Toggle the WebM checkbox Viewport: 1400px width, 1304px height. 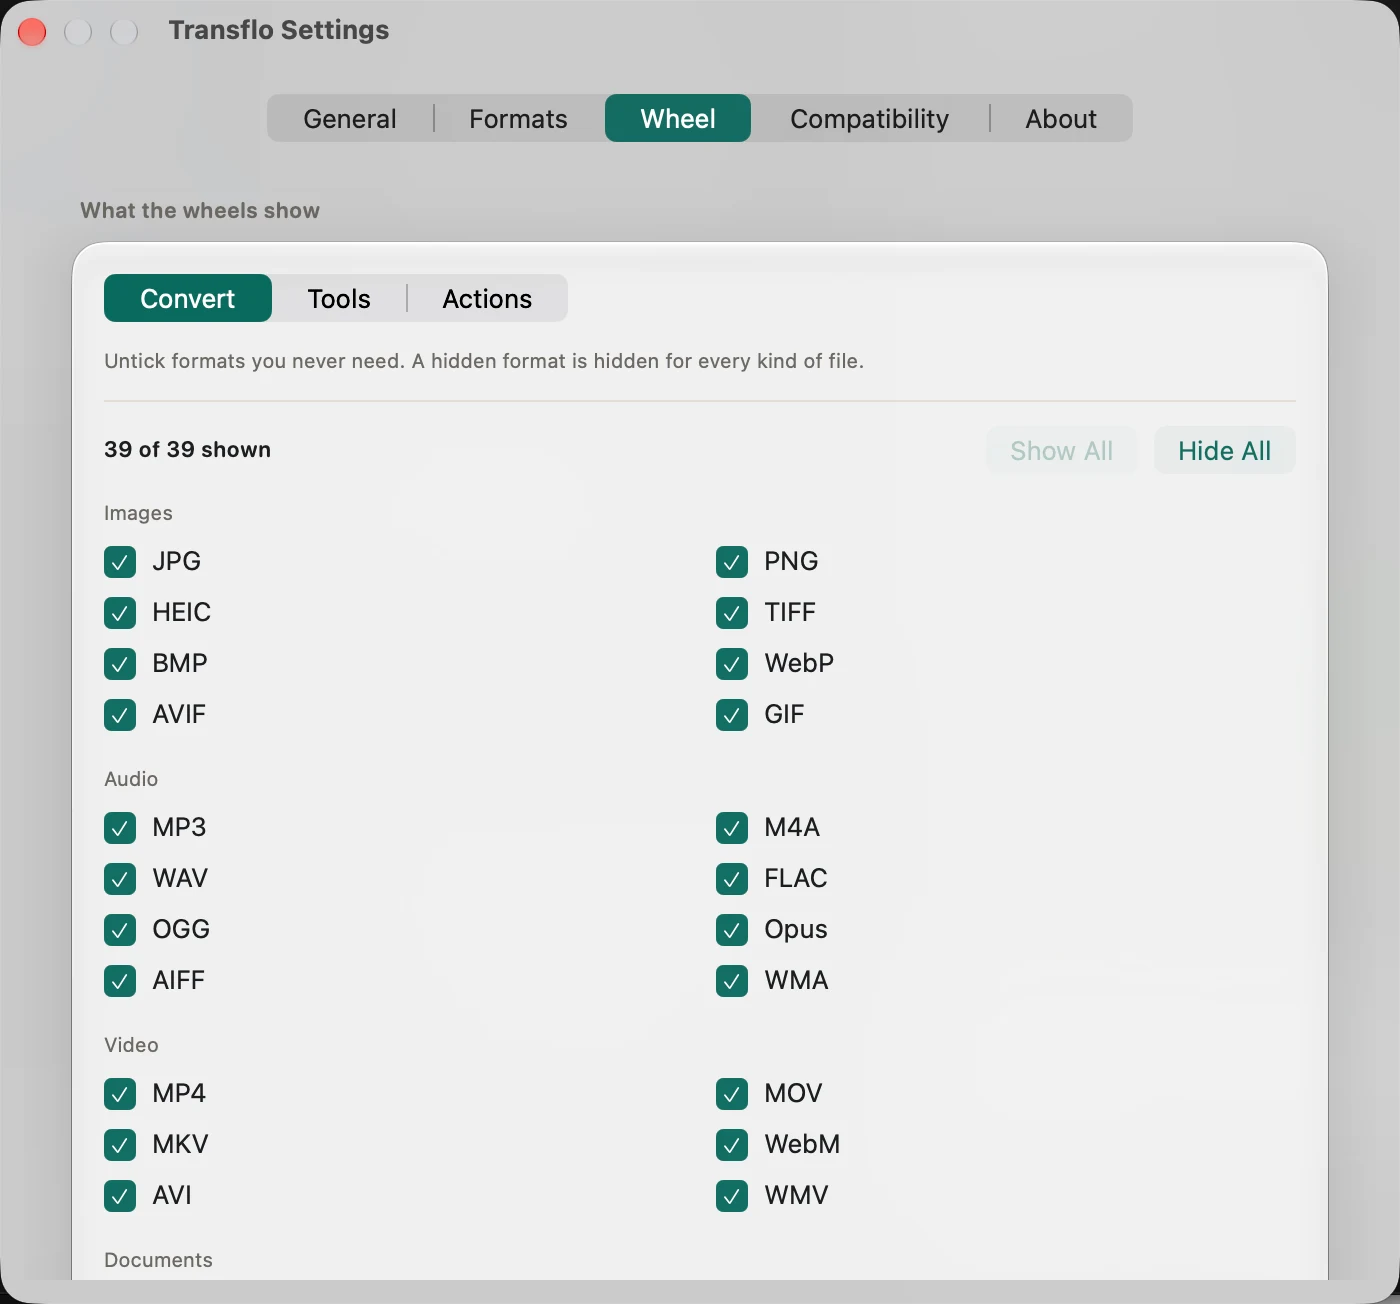click(732, 1145)
